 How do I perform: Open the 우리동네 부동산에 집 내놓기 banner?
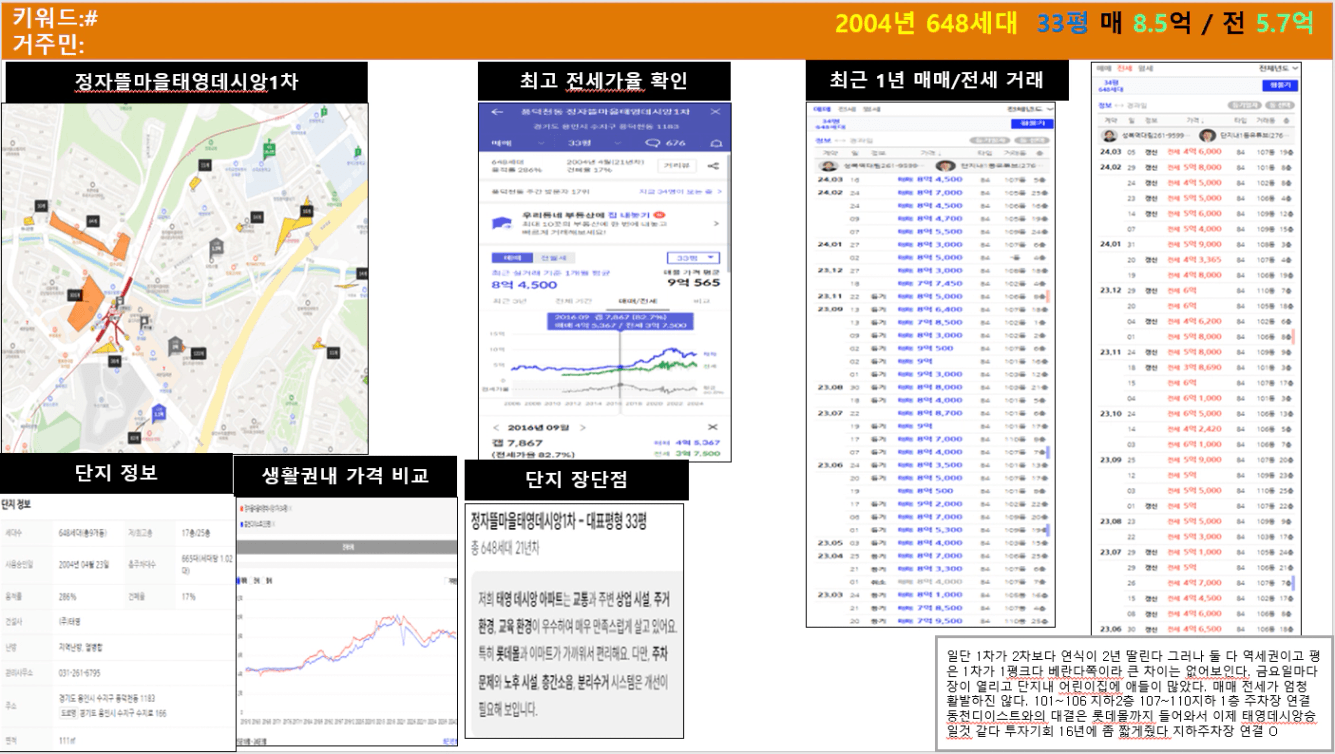point(605,224)
